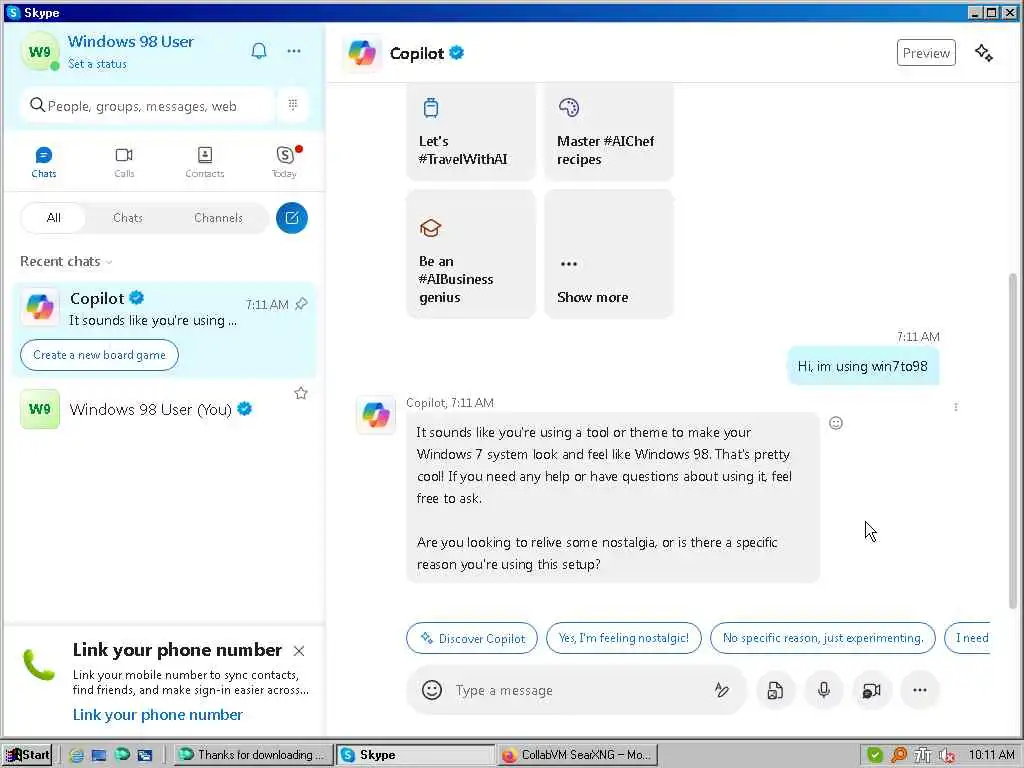Click the sent message Hi, im using win7to98
1024x768 pixels.
[863, 366]
